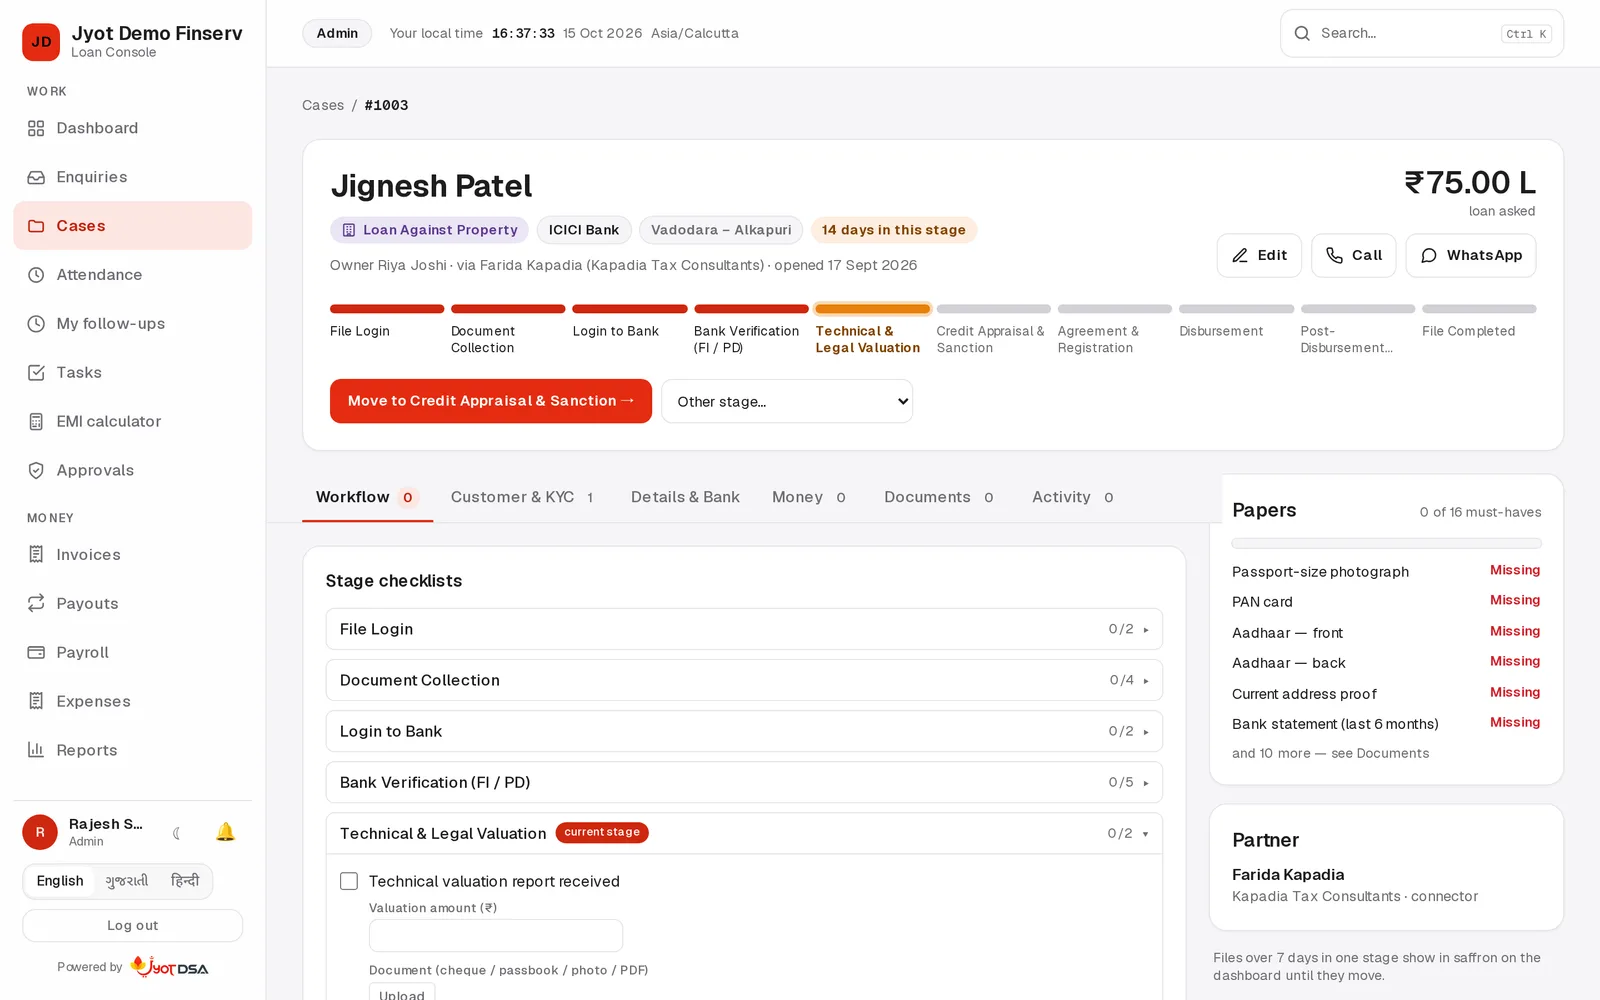Image resolution: width=1600 pixels, height=1000 pixels.
Task: Expand the Document Collection checklist
Action: pos(744,680)
